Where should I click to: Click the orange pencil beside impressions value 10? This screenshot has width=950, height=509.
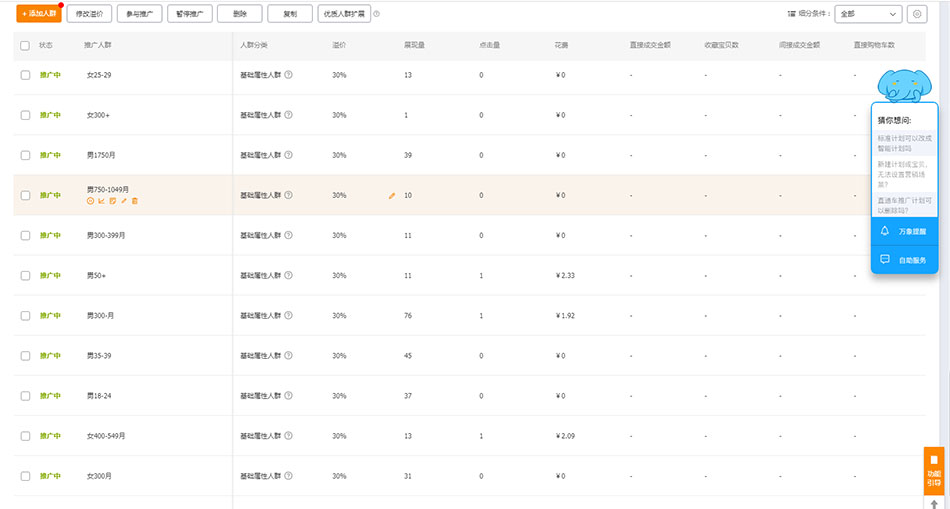(x=391, y=196)
